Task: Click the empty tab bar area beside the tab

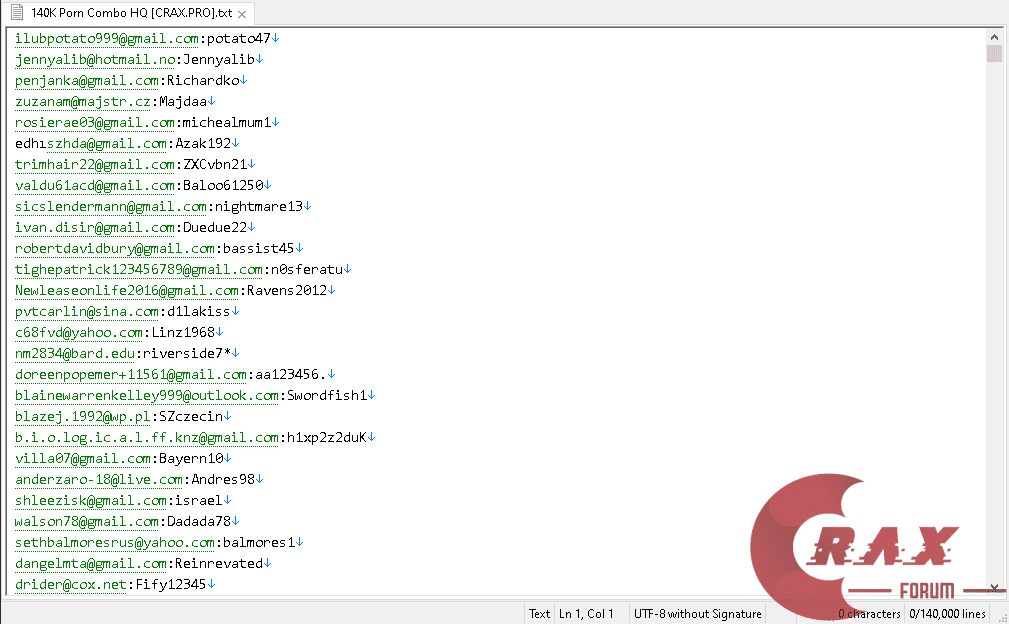Action: [631, 13]
